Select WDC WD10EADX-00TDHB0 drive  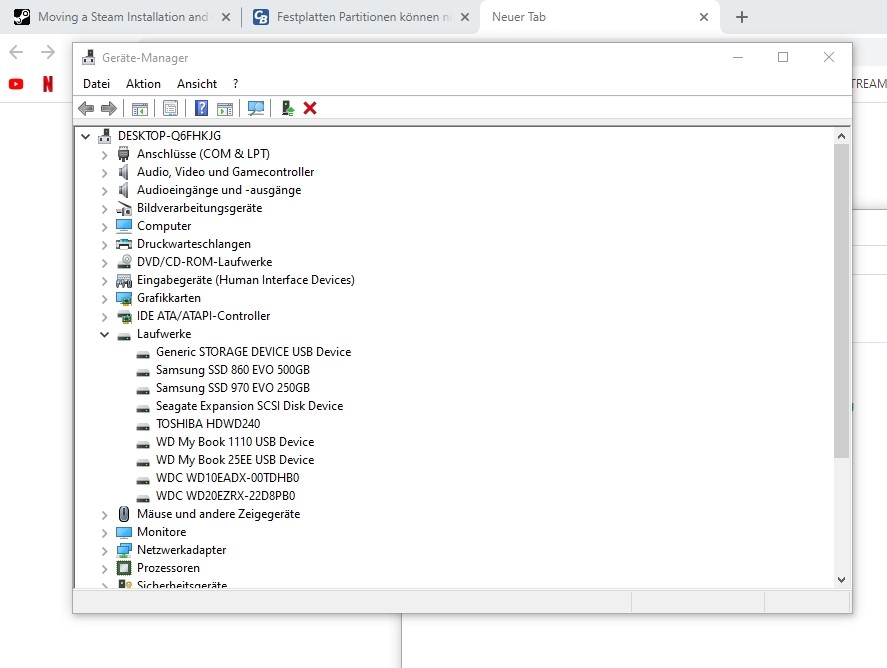tap(227, 478)
